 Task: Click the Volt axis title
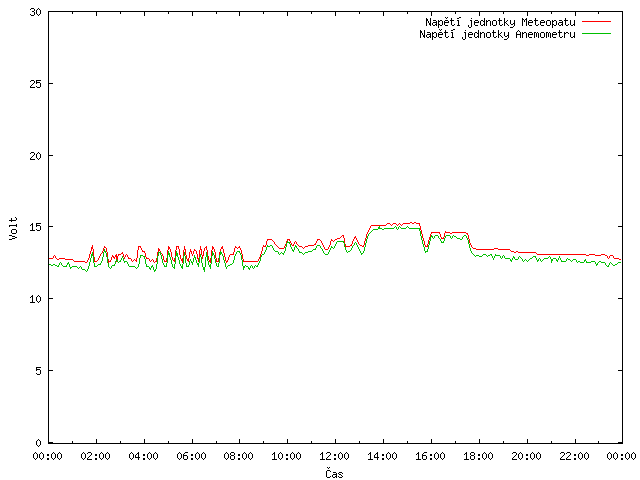pyautogui.click(x=13, y=228)
